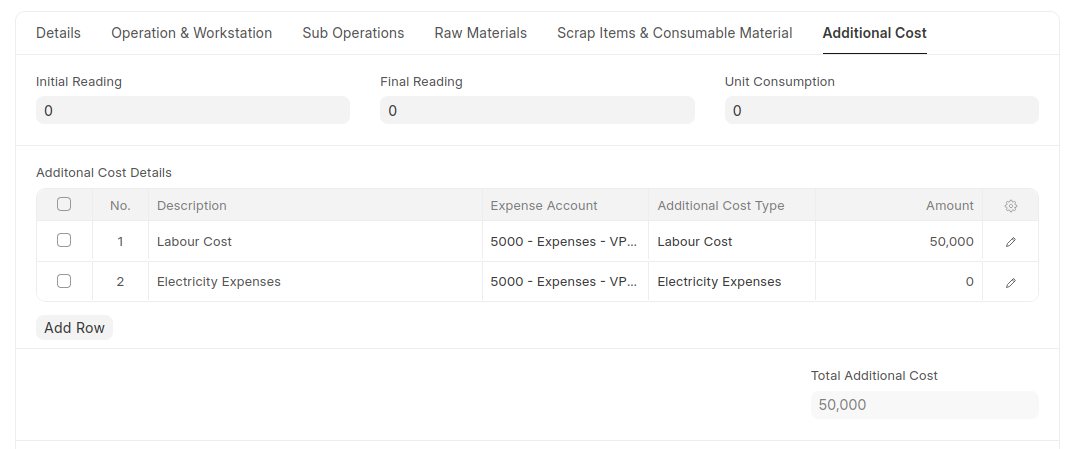Open Expense Account field in row 2
This screenshot has height=449, width=1074.
564,282
